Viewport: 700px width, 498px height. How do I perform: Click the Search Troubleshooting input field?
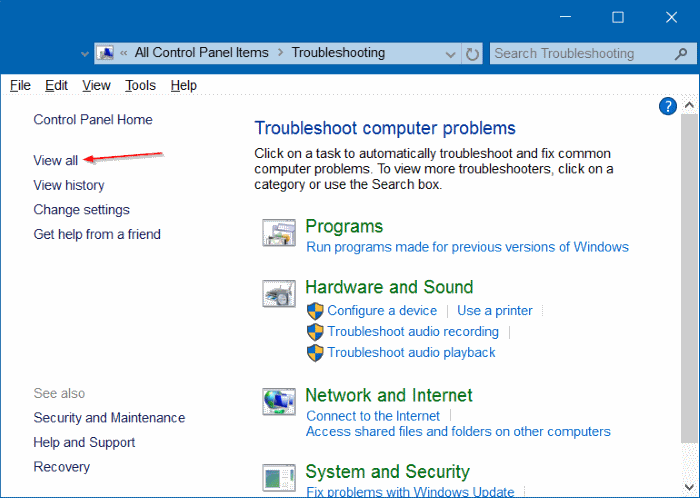click(x=593, y=54)
